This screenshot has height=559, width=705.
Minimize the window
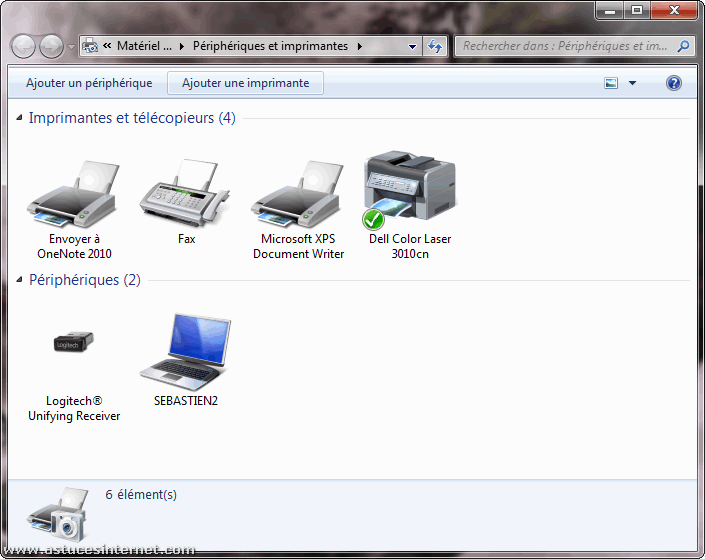click(x=610, y=10)
